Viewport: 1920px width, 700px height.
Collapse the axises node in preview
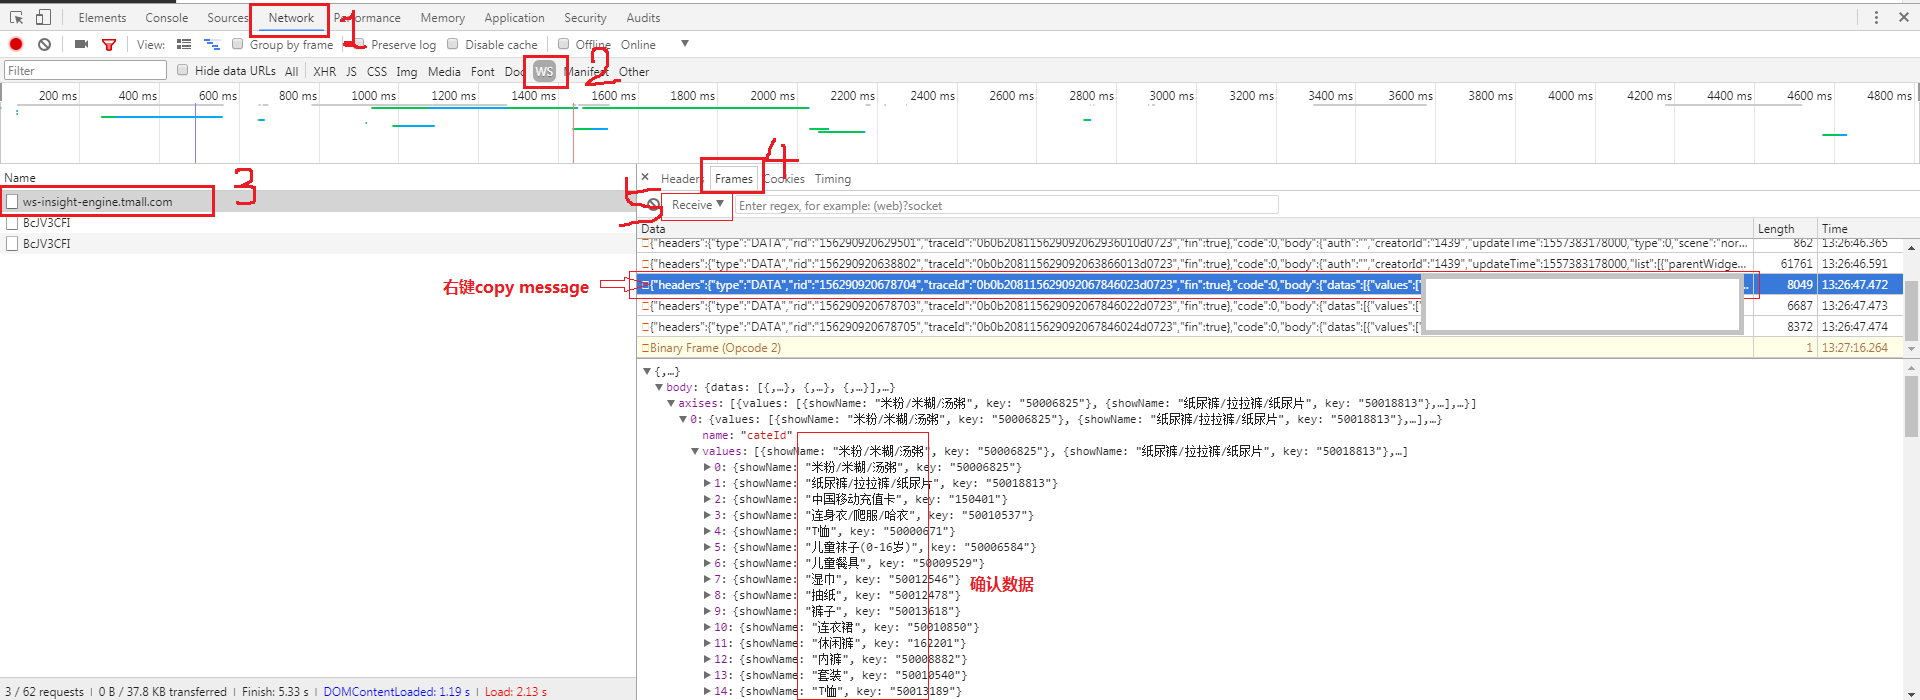click(671, 403)
